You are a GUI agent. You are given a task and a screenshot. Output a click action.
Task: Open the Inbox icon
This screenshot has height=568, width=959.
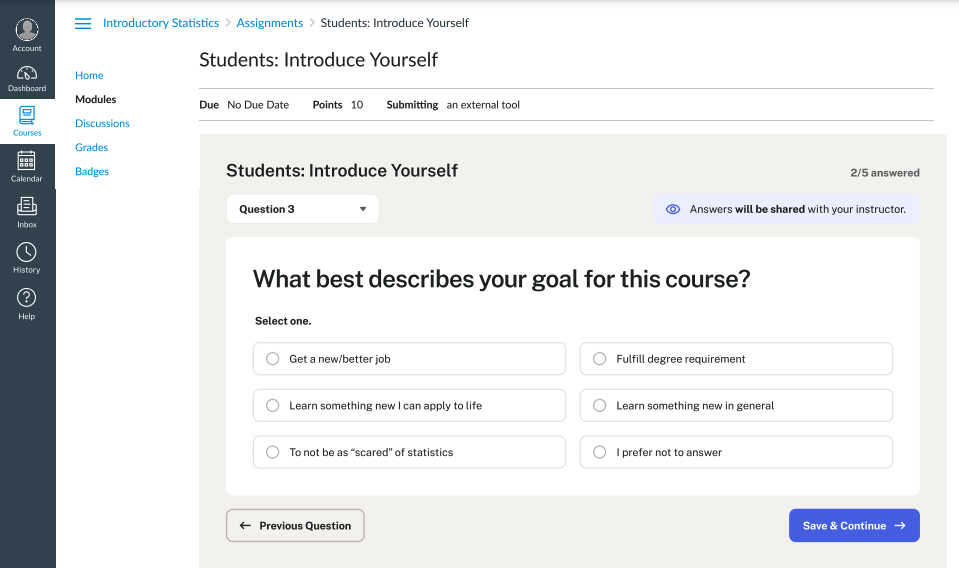click(27, 210)
